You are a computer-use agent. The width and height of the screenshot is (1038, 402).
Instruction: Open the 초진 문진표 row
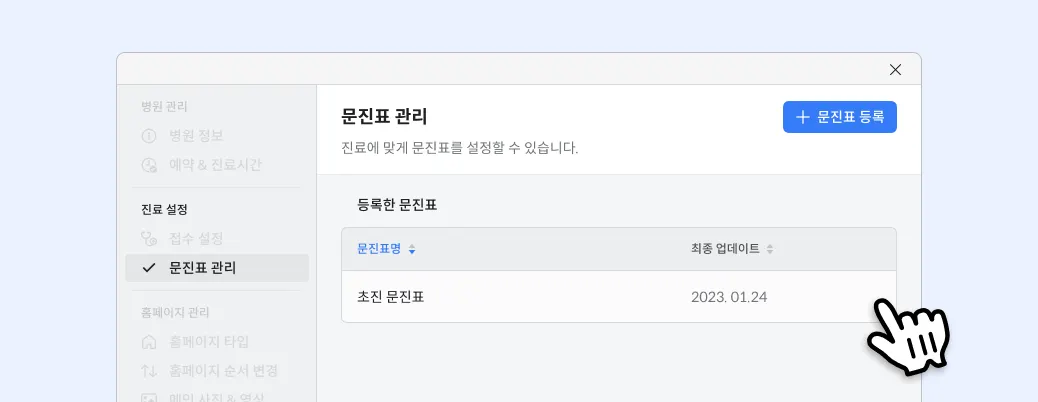pos(391,297)
